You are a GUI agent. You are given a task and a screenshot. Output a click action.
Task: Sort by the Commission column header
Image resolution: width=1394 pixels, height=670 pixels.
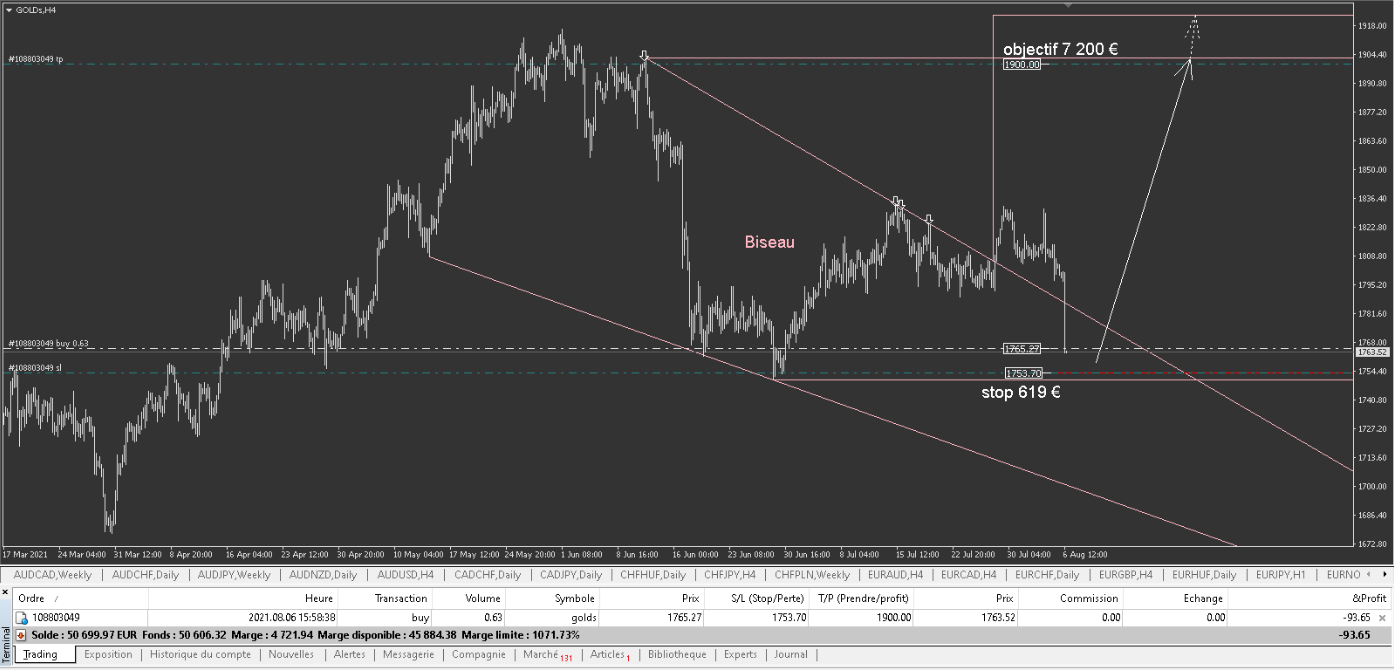click(x=1069, y=598)
